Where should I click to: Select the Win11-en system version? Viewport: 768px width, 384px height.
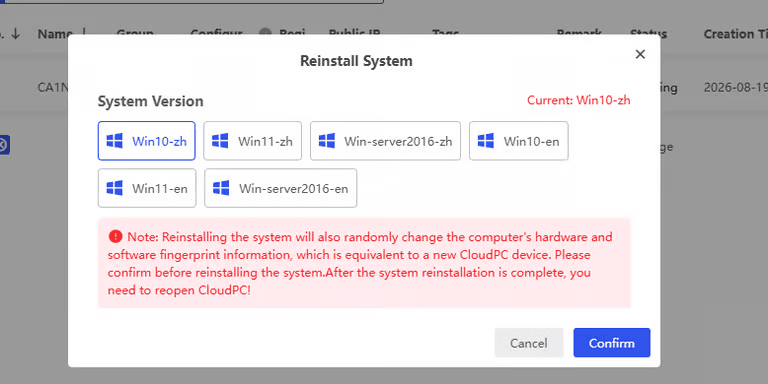[x=147, y=188]
